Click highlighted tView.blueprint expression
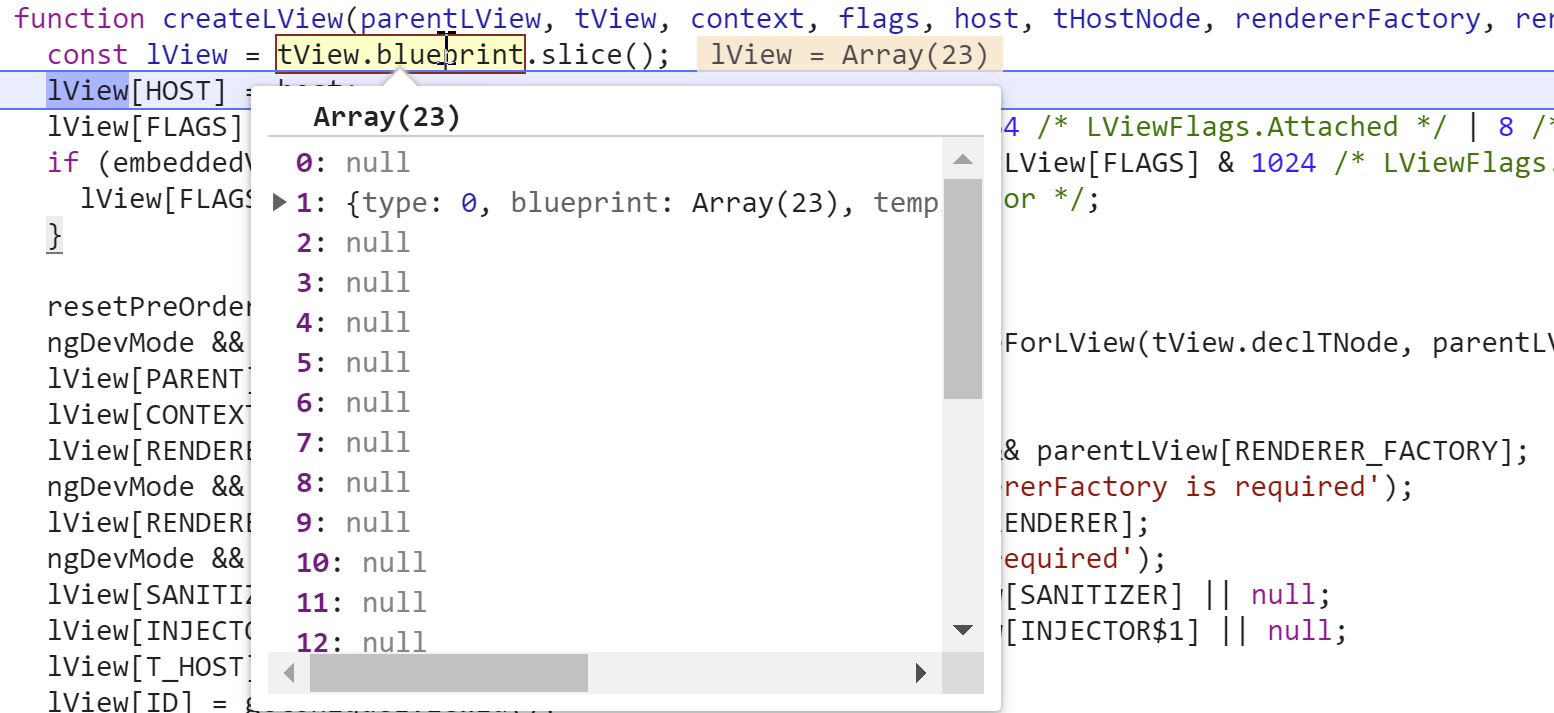 [401, 55]
